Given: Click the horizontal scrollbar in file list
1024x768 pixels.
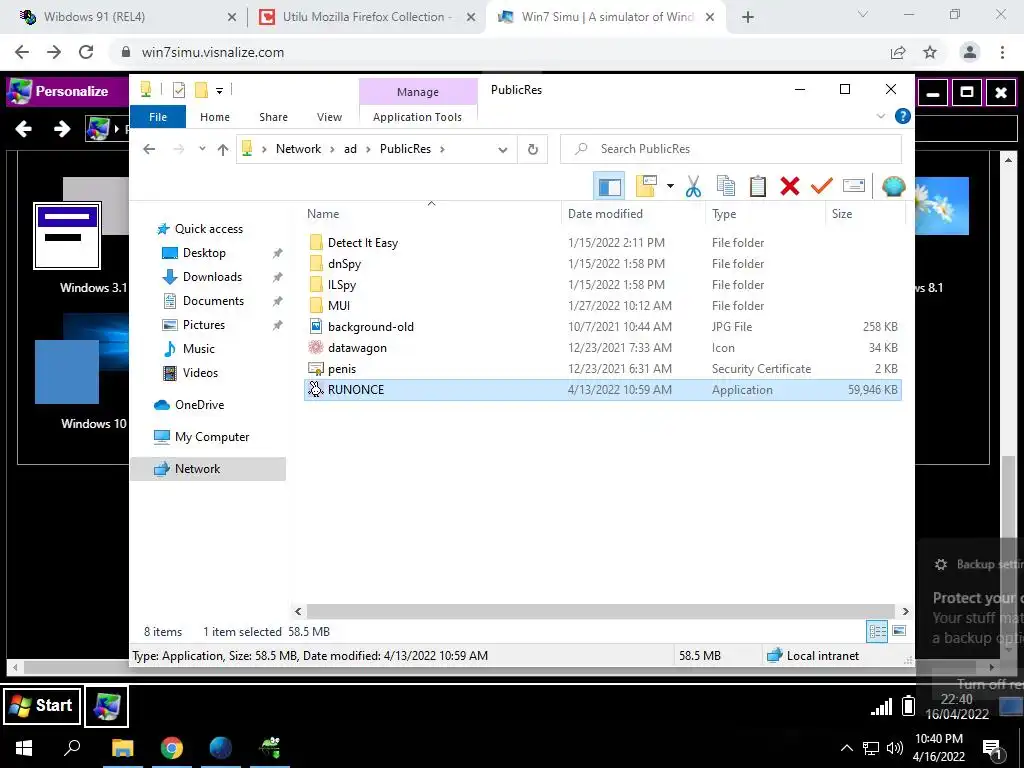Looking at the screenshot, I should [601, 611].
